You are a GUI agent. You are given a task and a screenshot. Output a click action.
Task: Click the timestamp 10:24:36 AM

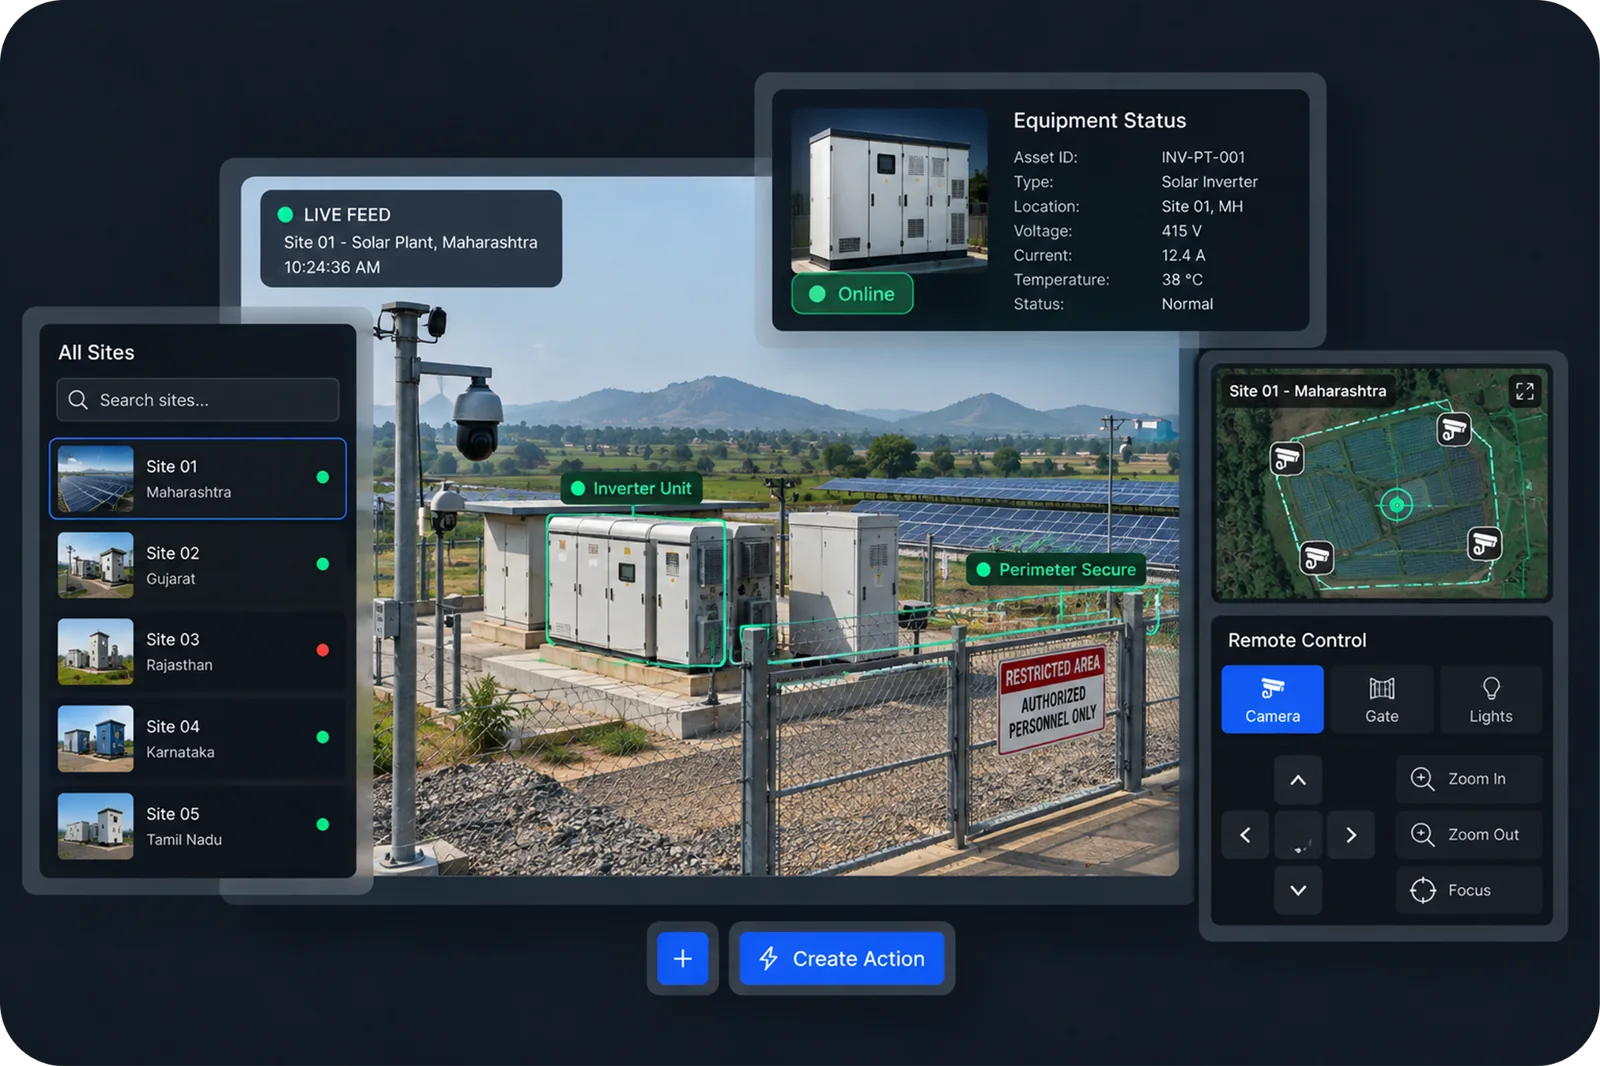(332, 267)
